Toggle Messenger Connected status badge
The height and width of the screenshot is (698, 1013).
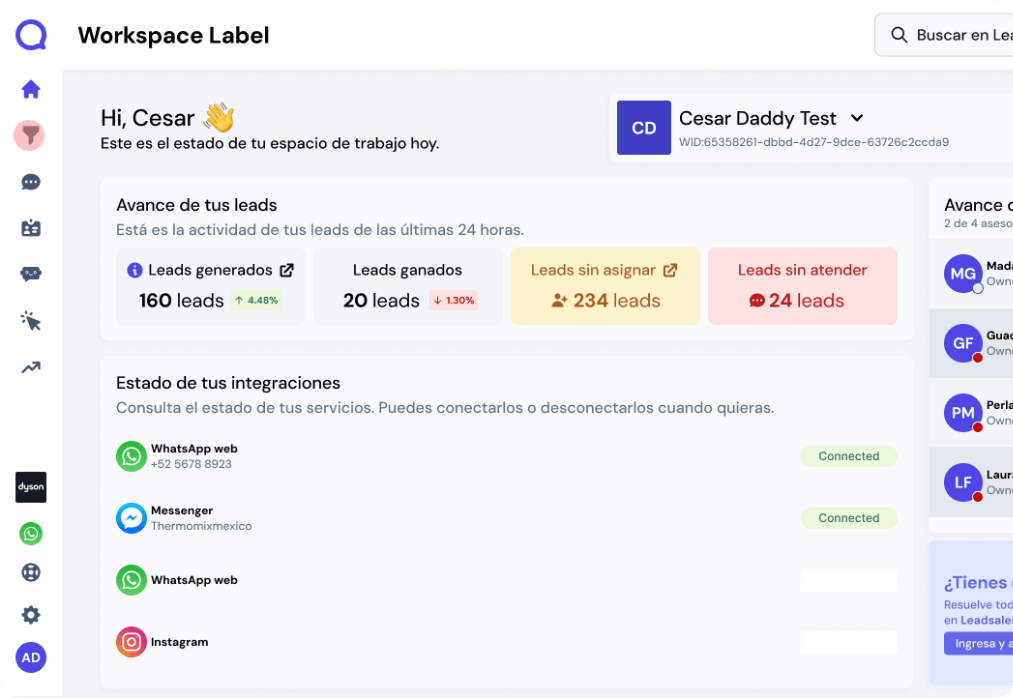point(848,518)
